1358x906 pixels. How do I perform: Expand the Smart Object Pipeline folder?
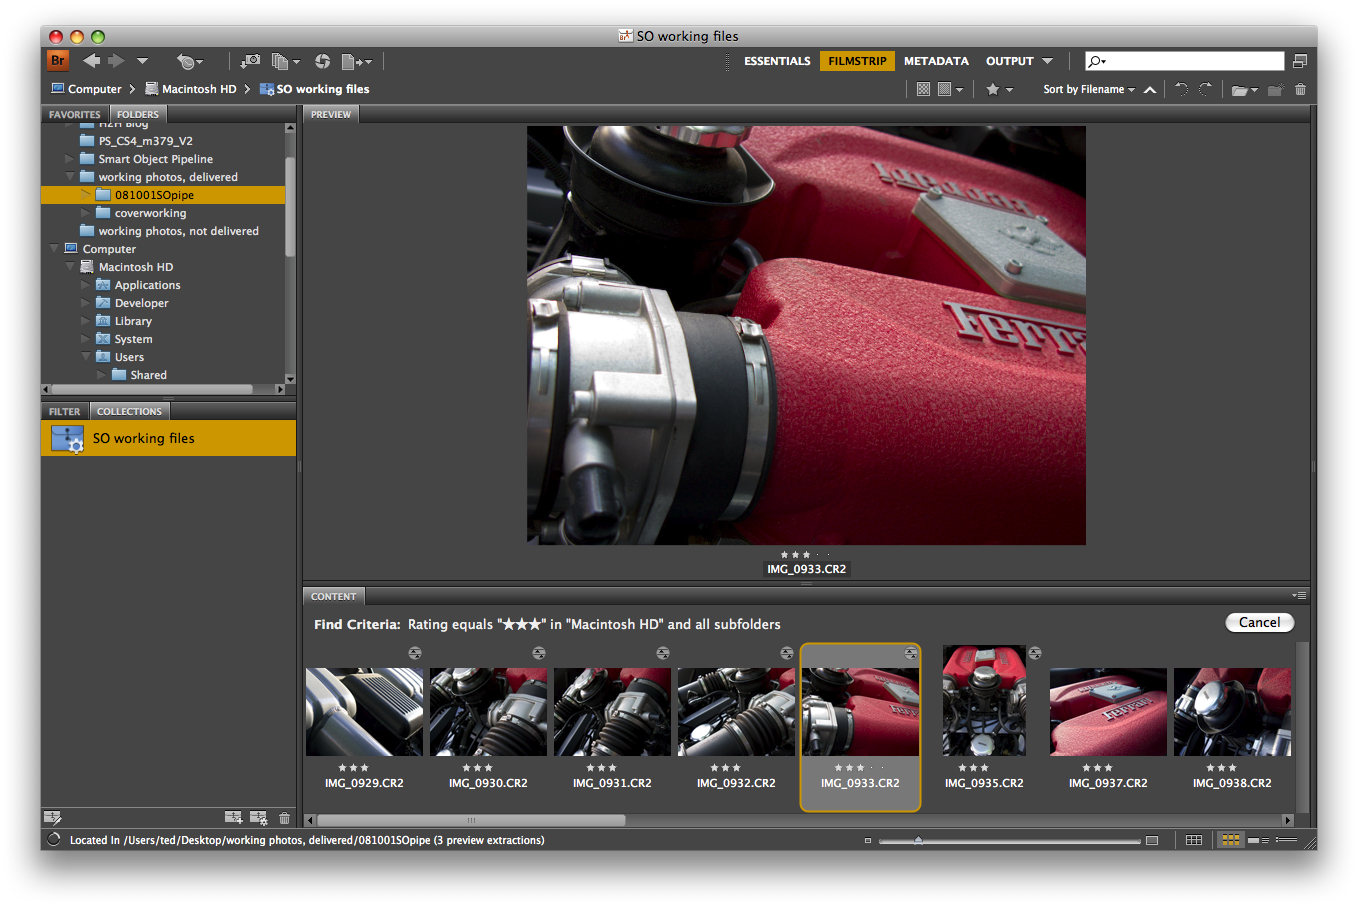[x=70, y=159]
